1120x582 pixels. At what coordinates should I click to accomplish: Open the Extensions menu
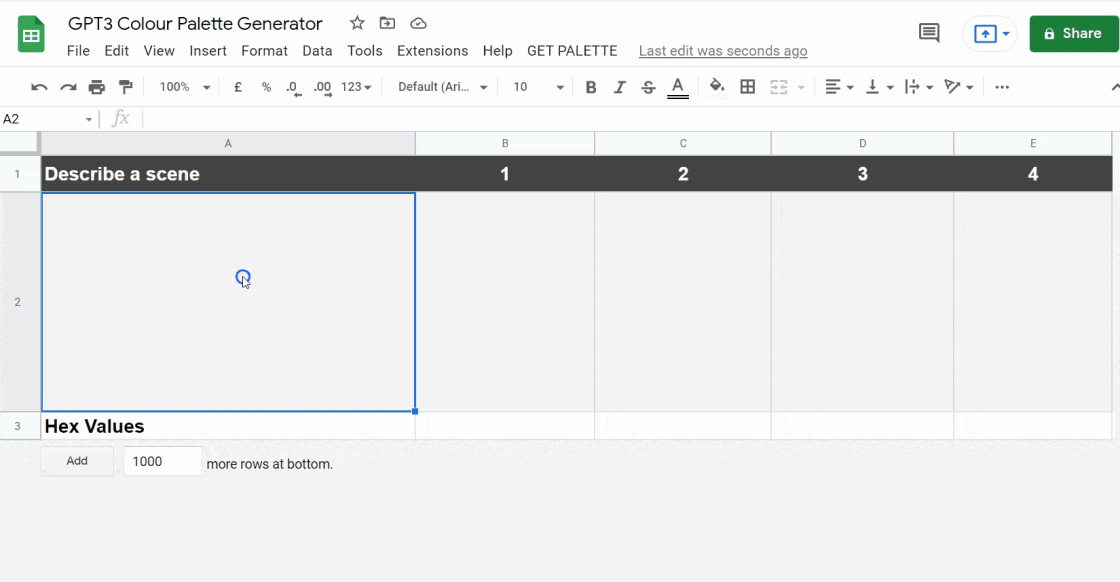(x=432, y=51)
